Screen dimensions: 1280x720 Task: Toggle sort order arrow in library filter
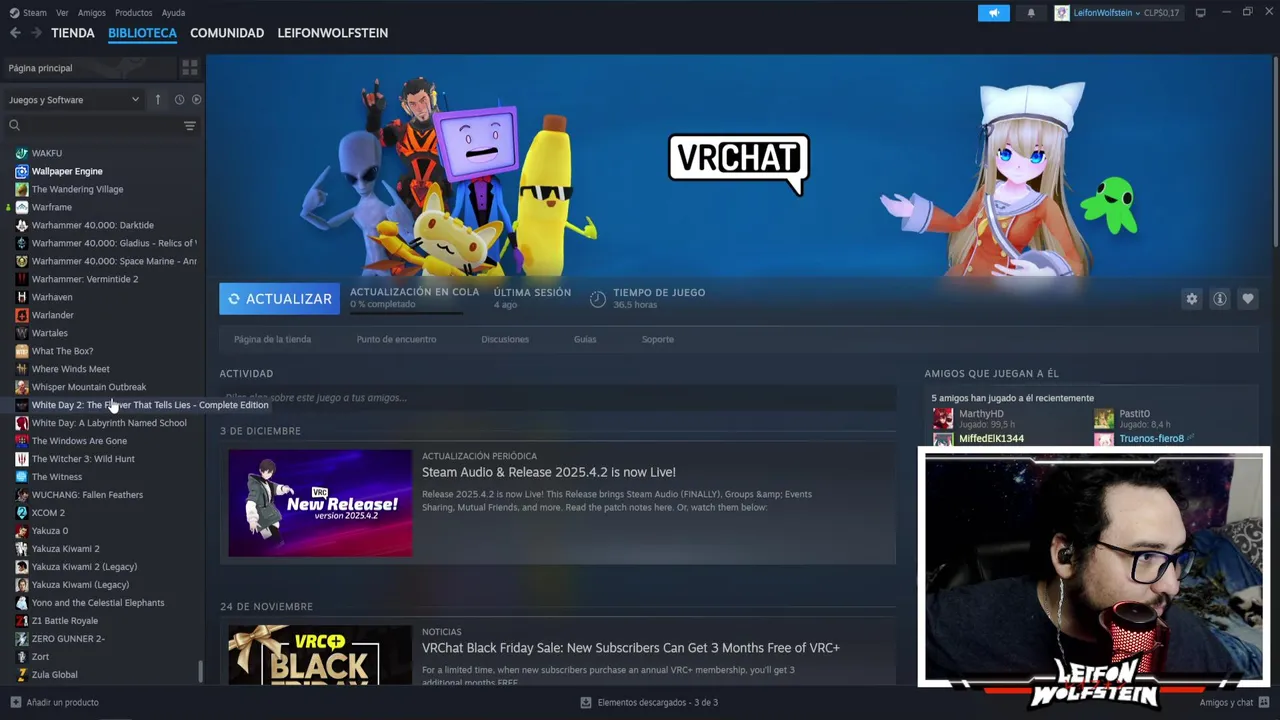pos(157,100)
